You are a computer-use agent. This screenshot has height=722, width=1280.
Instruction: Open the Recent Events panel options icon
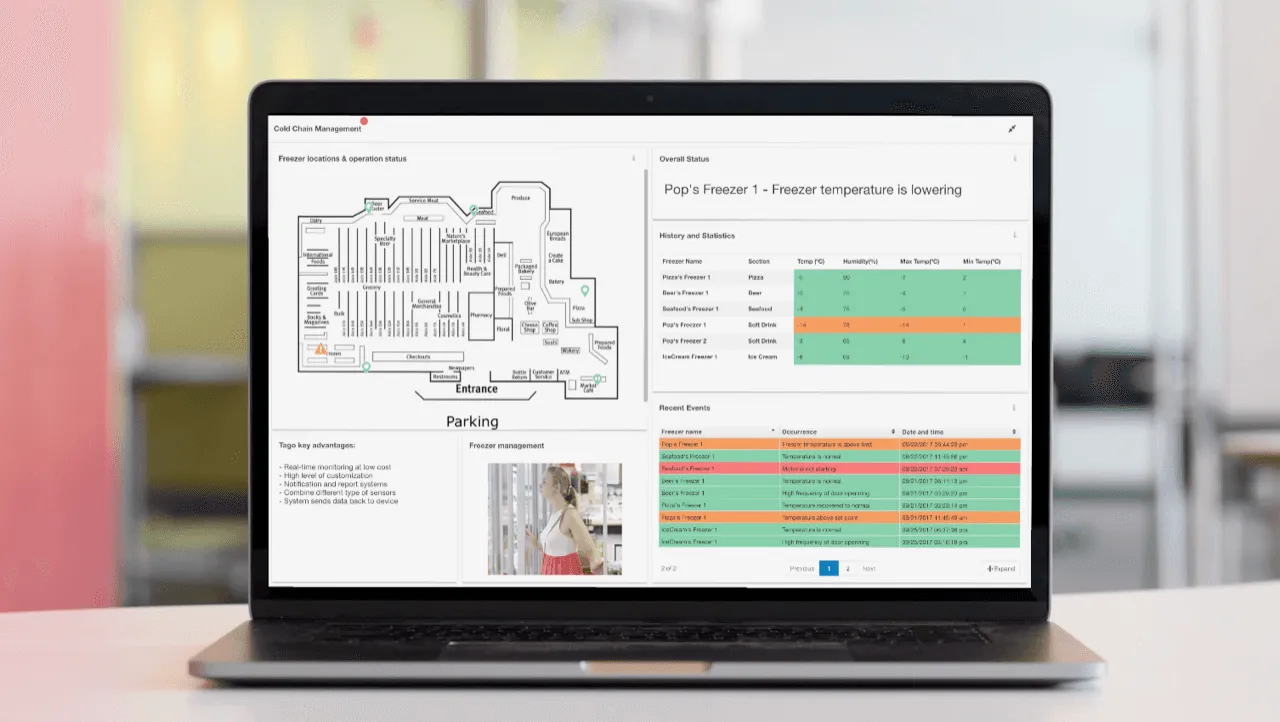tap(1014, 408)
